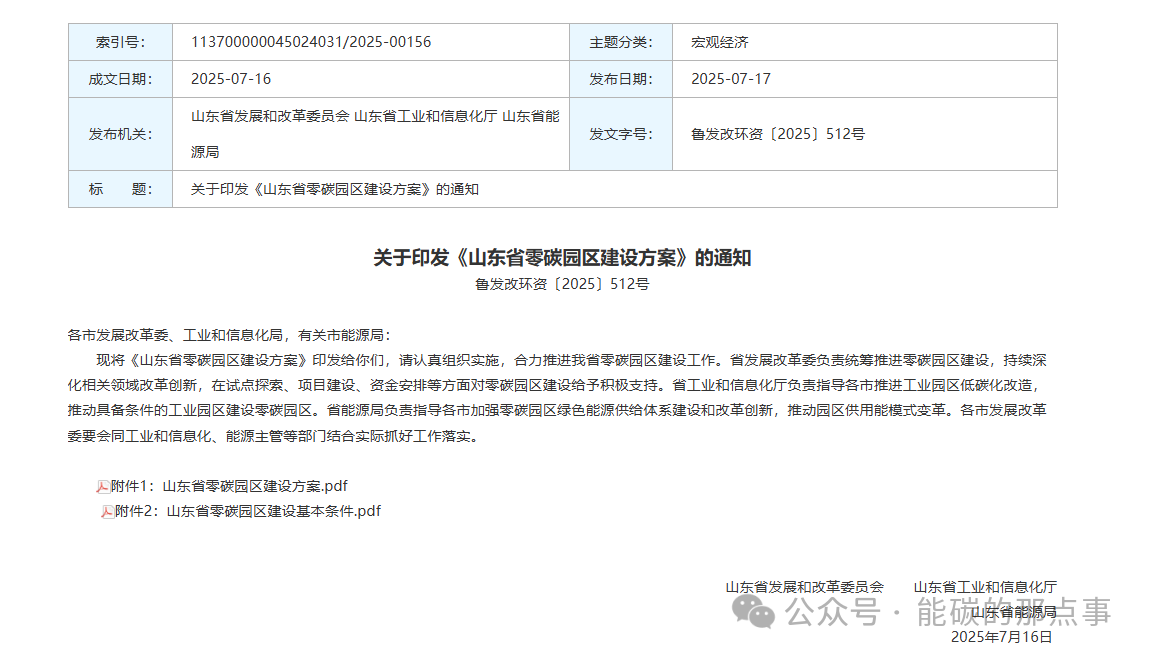Select the 主题分类 label cell
This screenshot has height=658, width=1149.
pos(620,42)
